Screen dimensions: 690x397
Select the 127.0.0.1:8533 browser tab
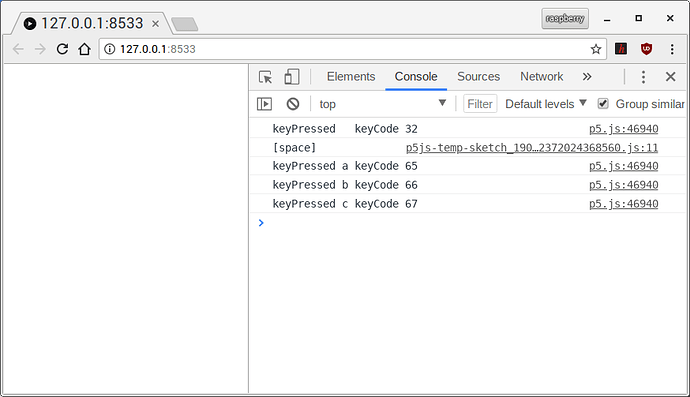[92, 23]
